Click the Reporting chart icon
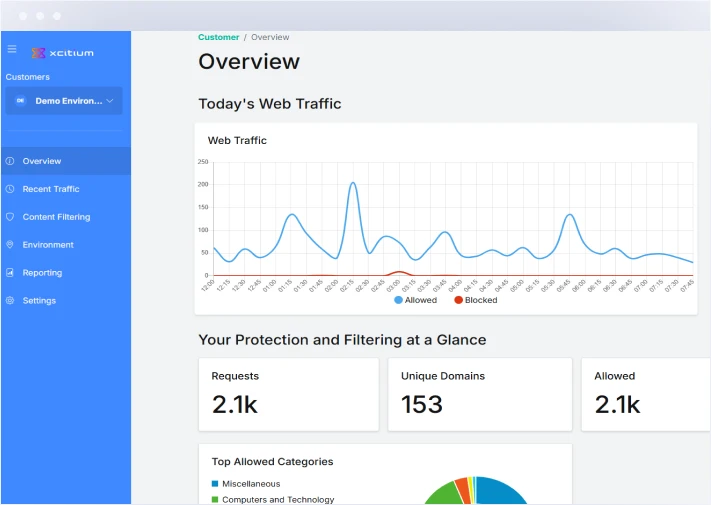This screenshot has height=505, width=711. coord(10,273)
